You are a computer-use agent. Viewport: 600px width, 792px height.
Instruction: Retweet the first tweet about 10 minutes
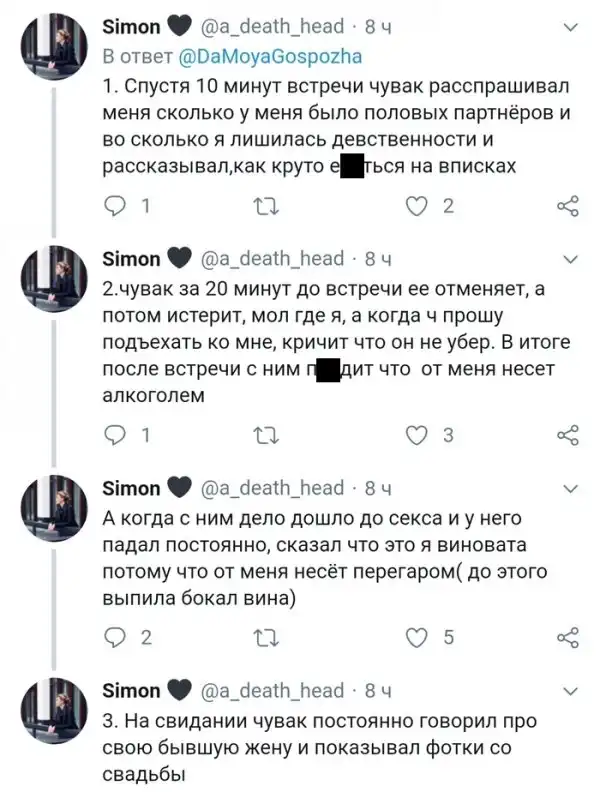tap(265, 207)
